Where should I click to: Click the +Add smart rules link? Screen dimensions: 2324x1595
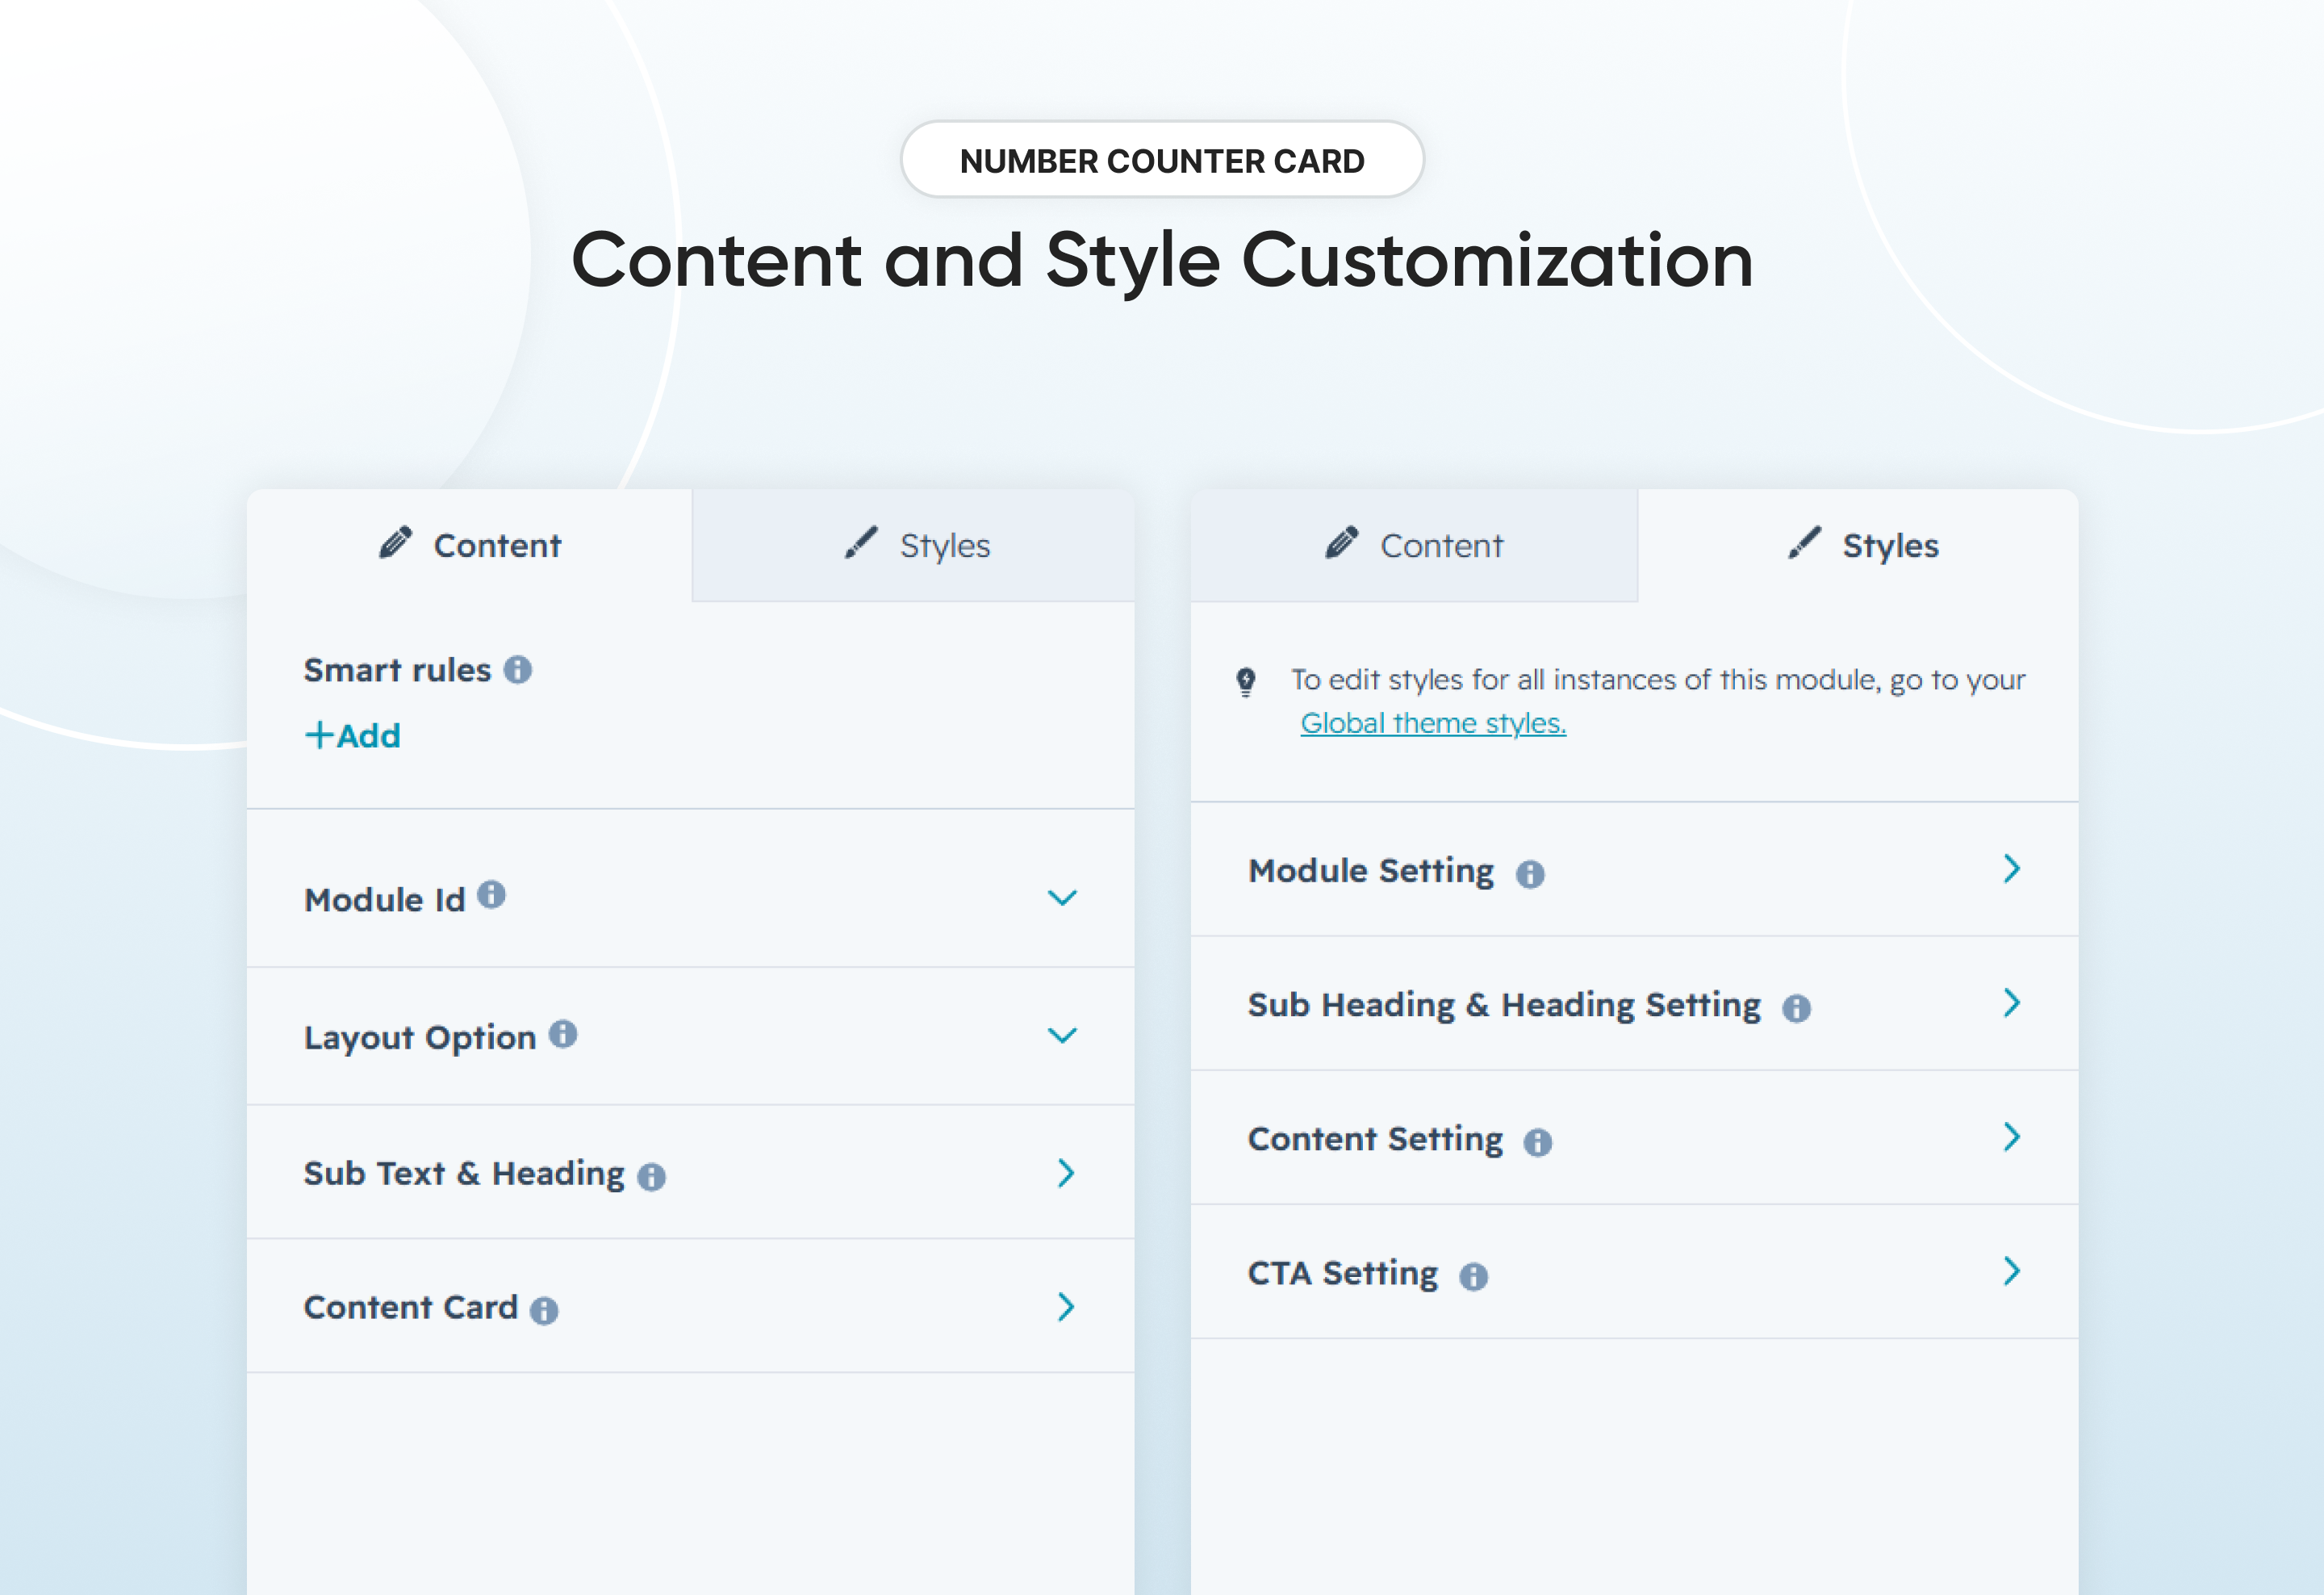tap(352, 736)
